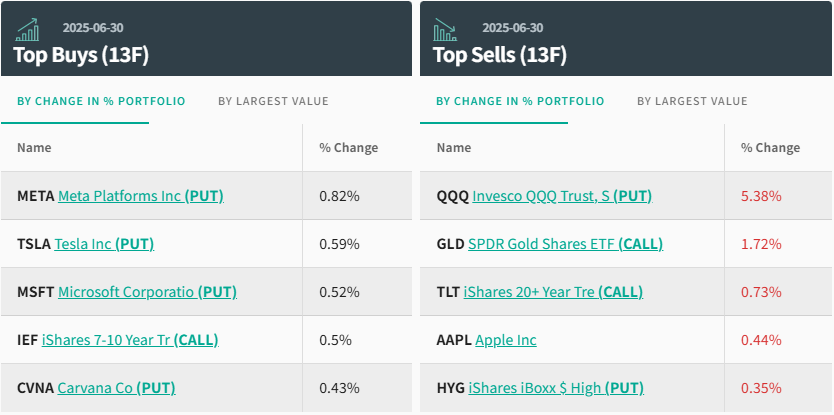Click the Top Buys '% Change' column header
834x415 pixels.
pyautogui.click(x=348, y=148)
